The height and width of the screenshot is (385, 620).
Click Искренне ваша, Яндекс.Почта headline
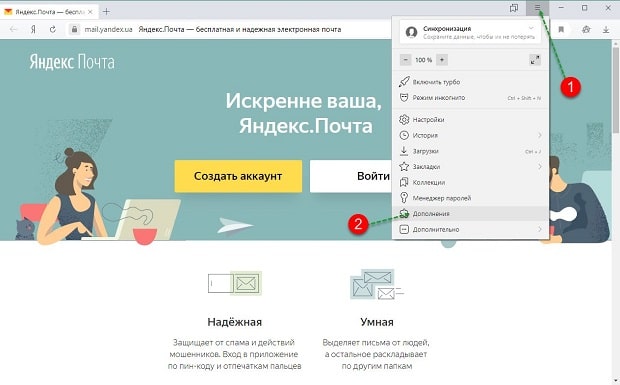point(304,113)
